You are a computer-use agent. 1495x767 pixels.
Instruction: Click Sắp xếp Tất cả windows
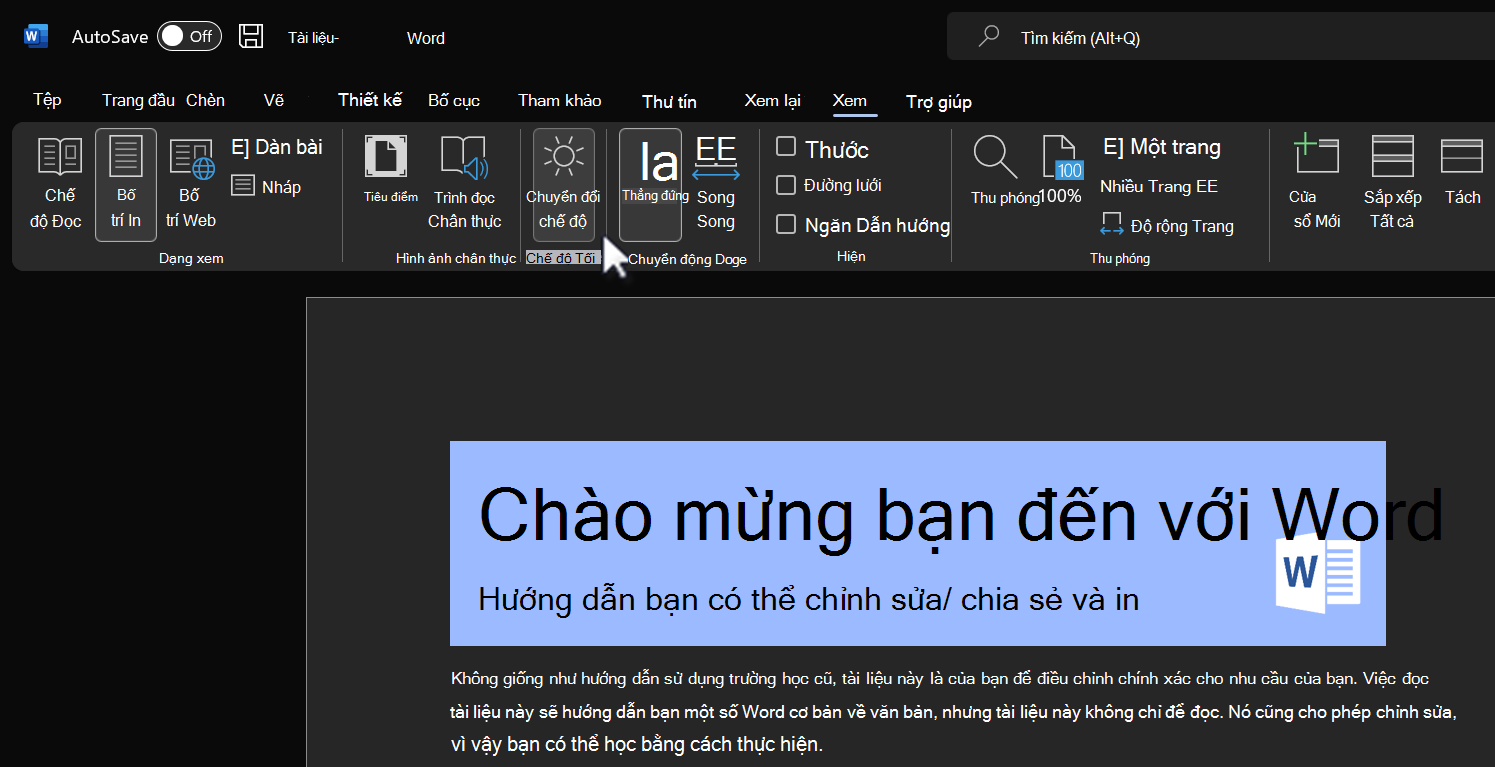pyautogui.click(x=1392, y=183)
